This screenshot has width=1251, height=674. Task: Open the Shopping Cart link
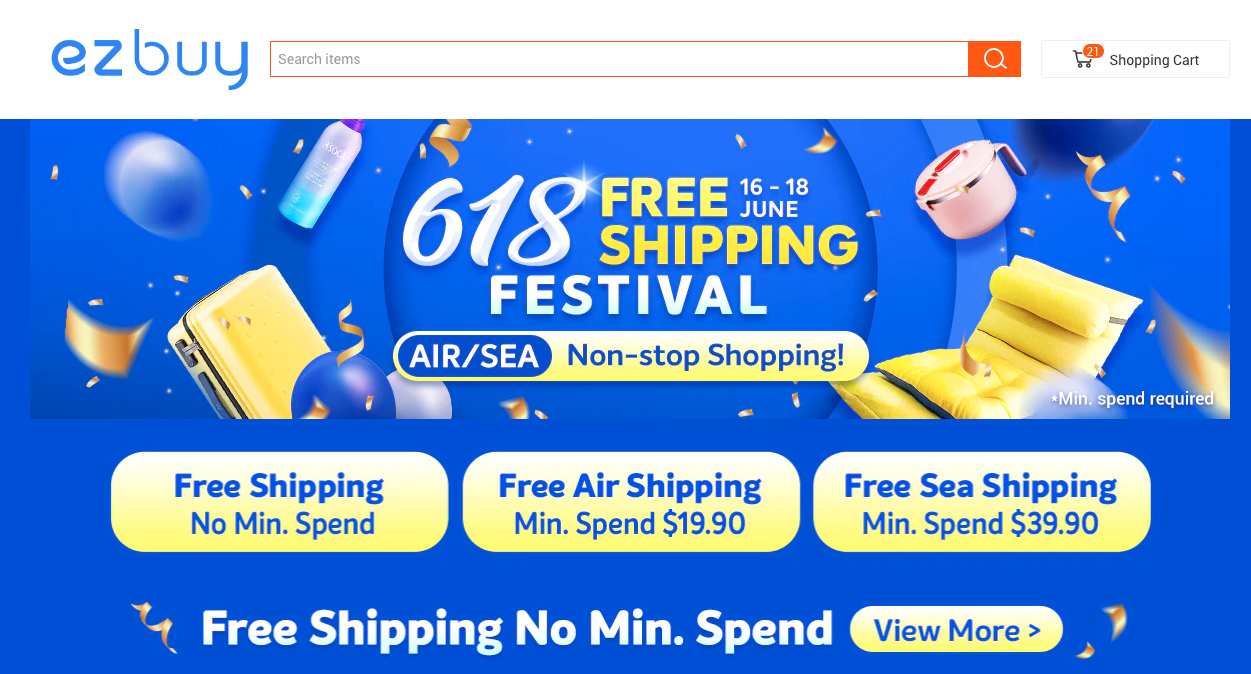(x=1154, y=60)
